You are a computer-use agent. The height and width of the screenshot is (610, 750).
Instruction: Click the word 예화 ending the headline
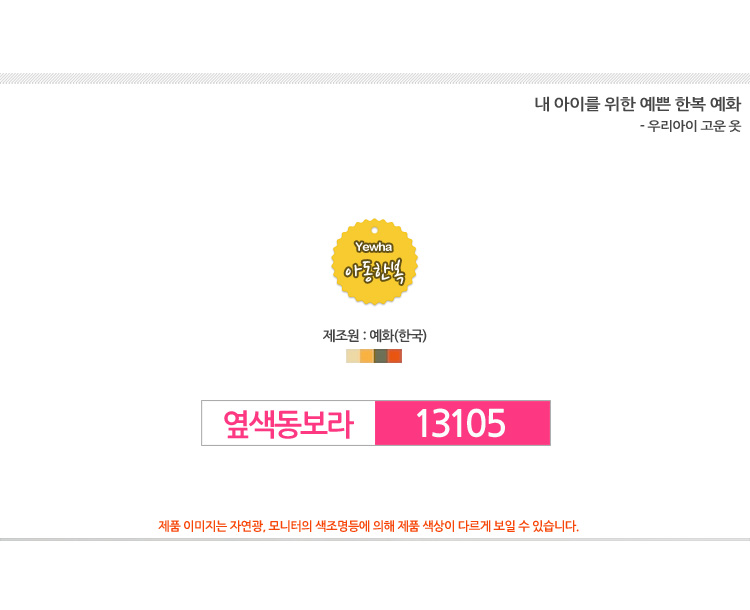coord(726,104)
